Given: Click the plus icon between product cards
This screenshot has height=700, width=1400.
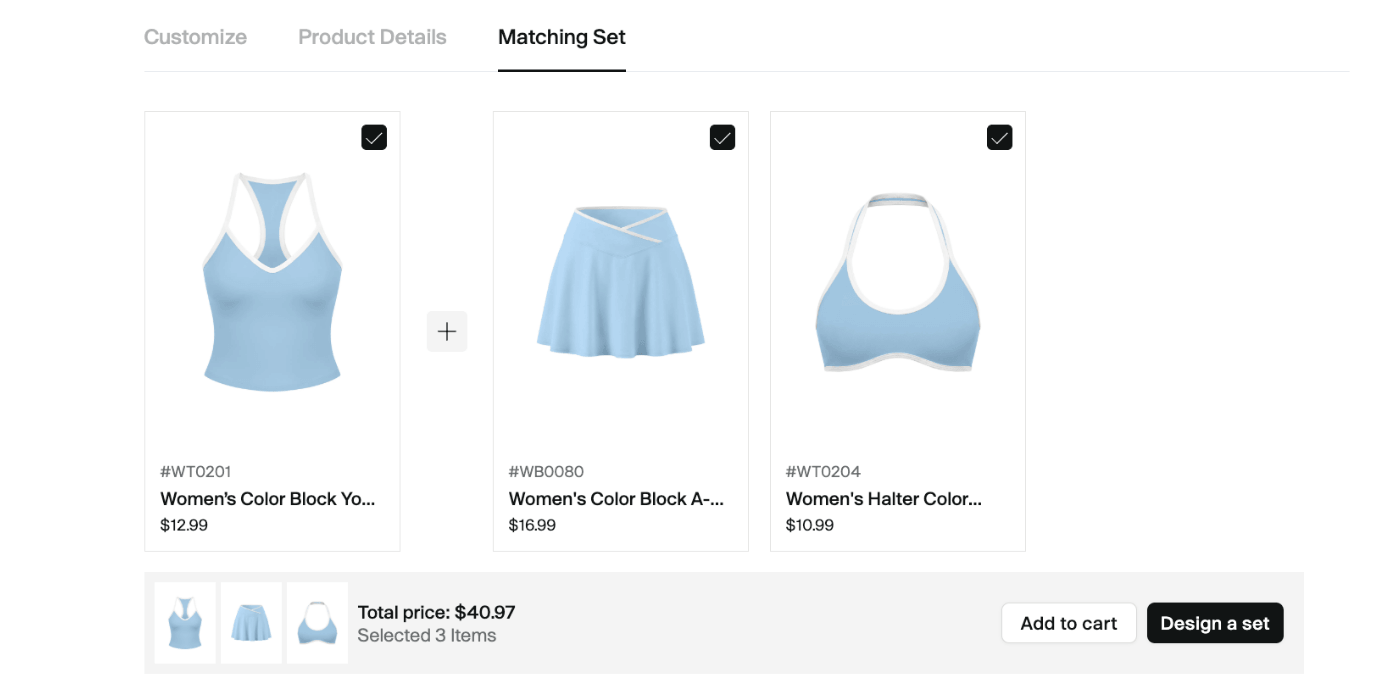Looking at the screenshot, I should tap(447, 331).
